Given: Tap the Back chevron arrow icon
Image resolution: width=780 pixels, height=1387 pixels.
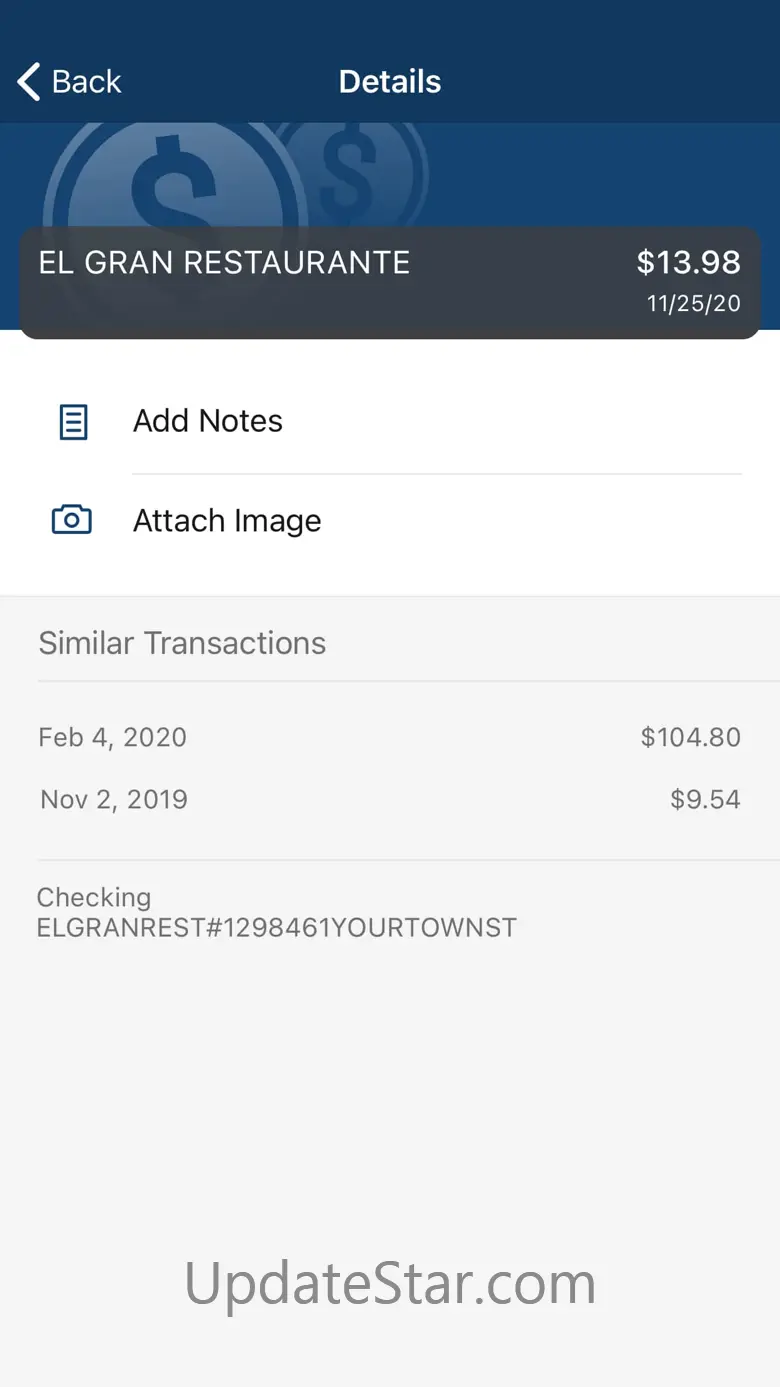Looking at the screenshot, I should point(30,82).
